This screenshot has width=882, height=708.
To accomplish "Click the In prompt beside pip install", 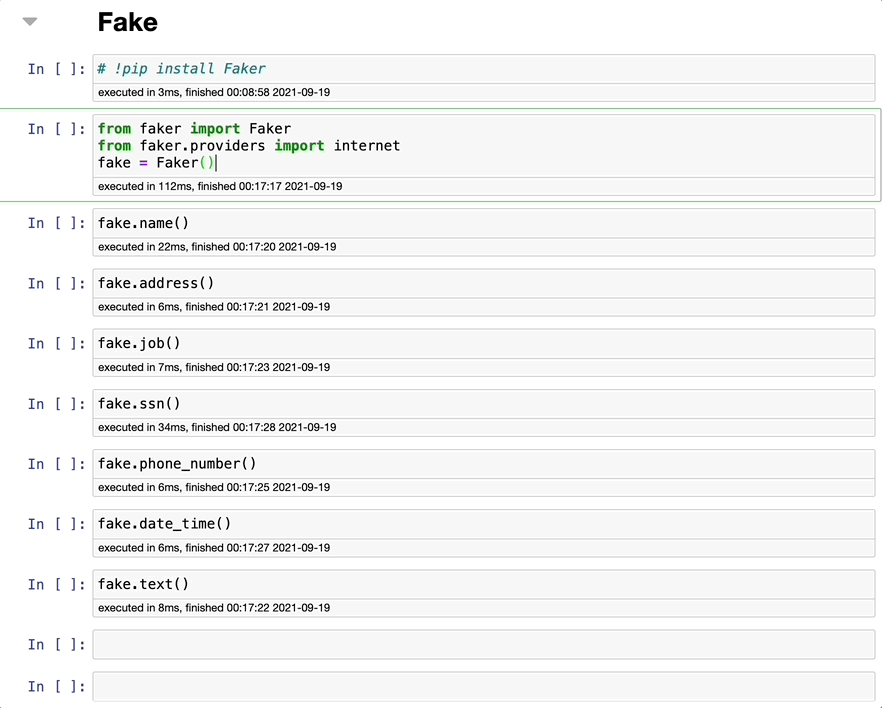I will [x=56, y=70].
